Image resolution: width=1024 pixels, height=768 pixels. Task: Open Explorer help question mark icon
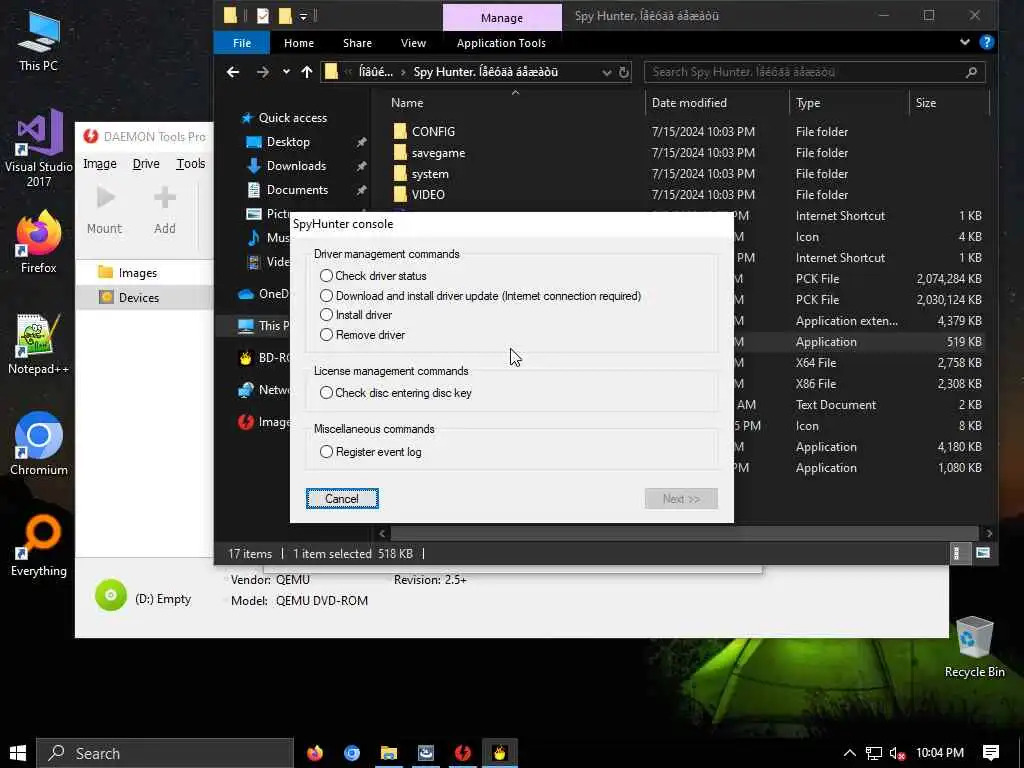click(x=987, y=42)
